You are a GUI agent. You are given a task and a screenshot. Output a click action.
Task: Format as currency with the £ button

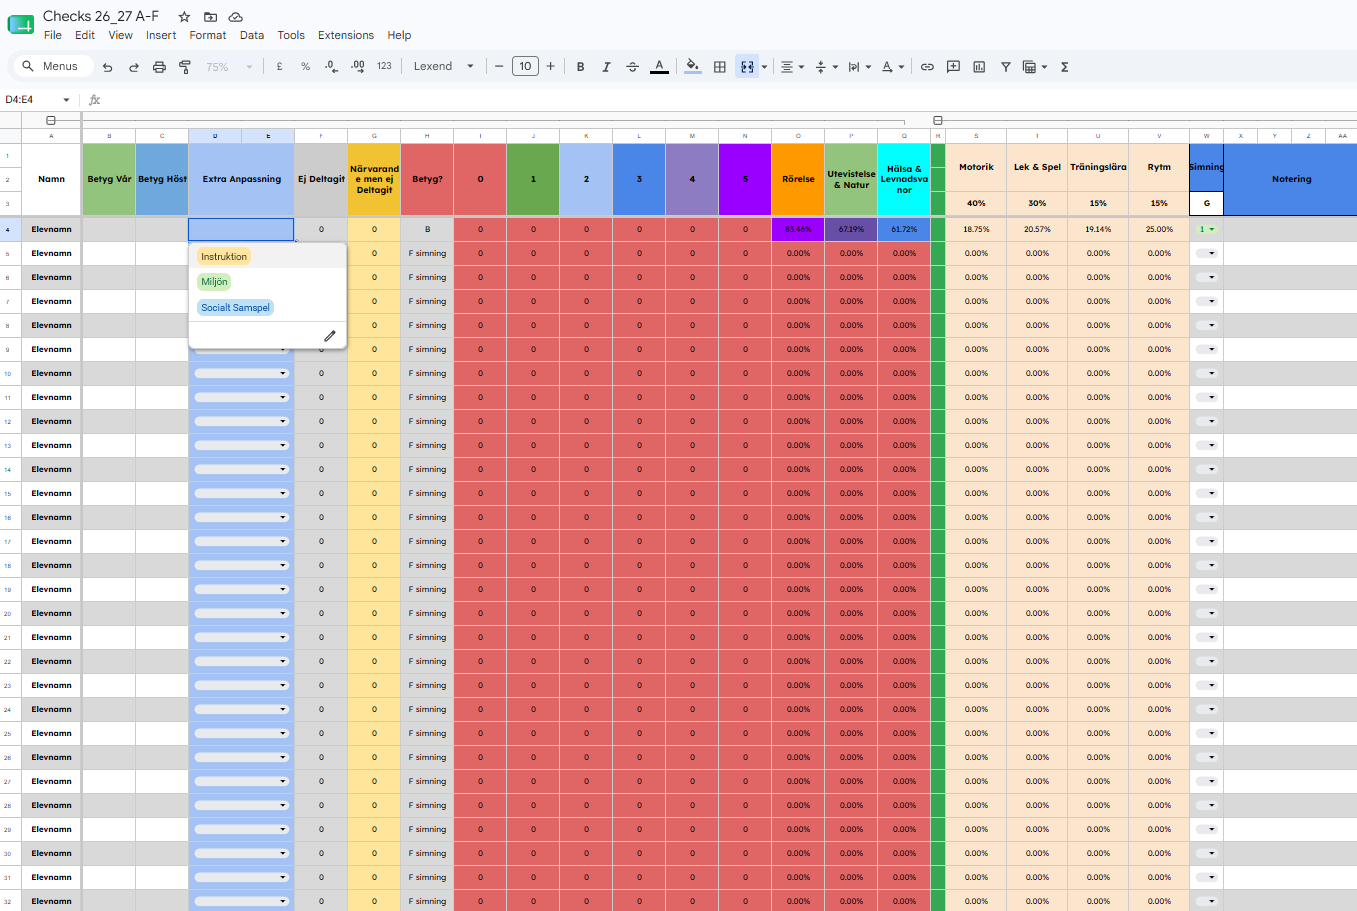click(279, 67)
